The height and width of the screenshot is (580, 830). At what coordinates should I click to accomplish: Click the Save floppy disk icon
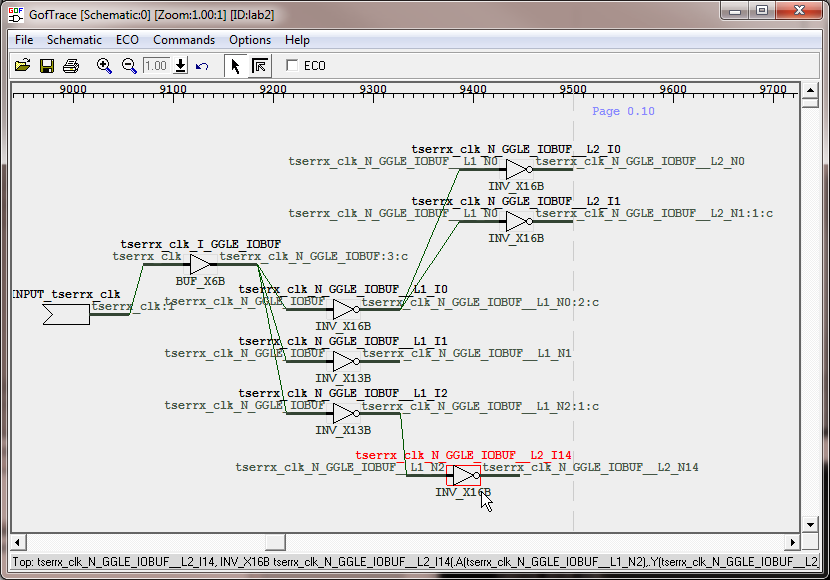[x=47, y=66]
